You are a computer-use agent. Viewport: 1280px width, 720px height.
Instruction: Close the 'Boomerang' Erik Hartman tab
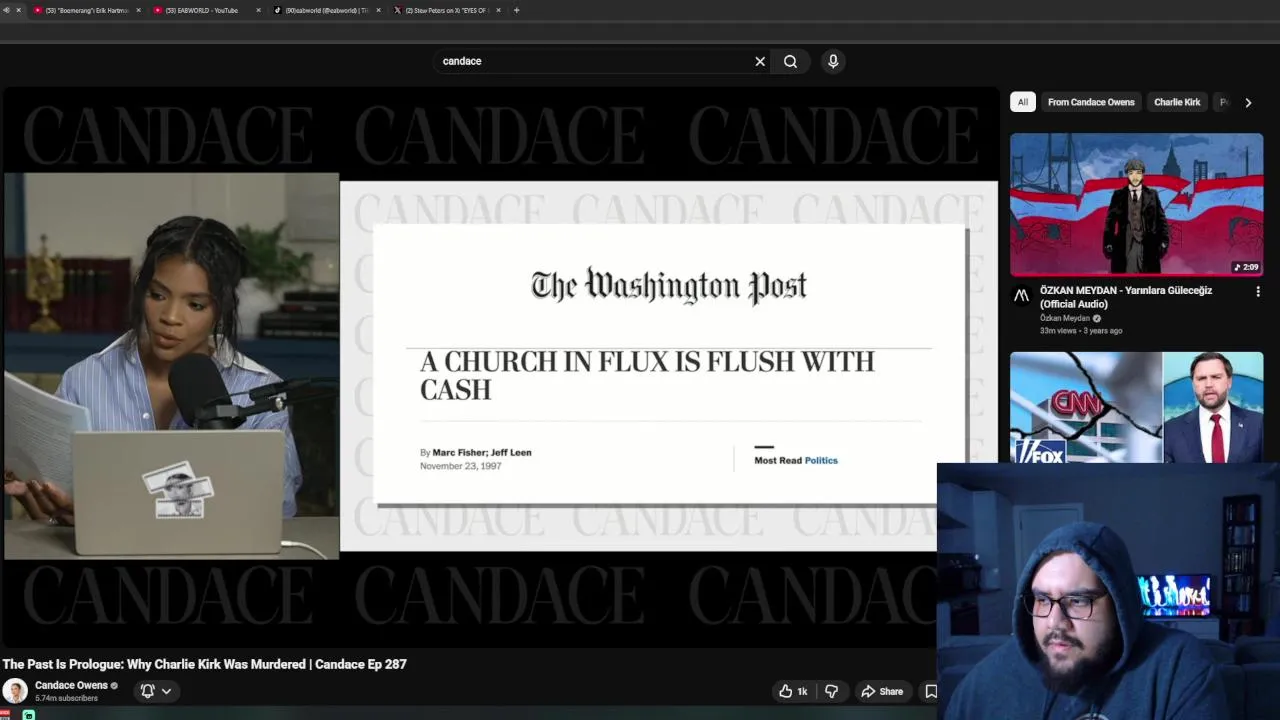138,10
